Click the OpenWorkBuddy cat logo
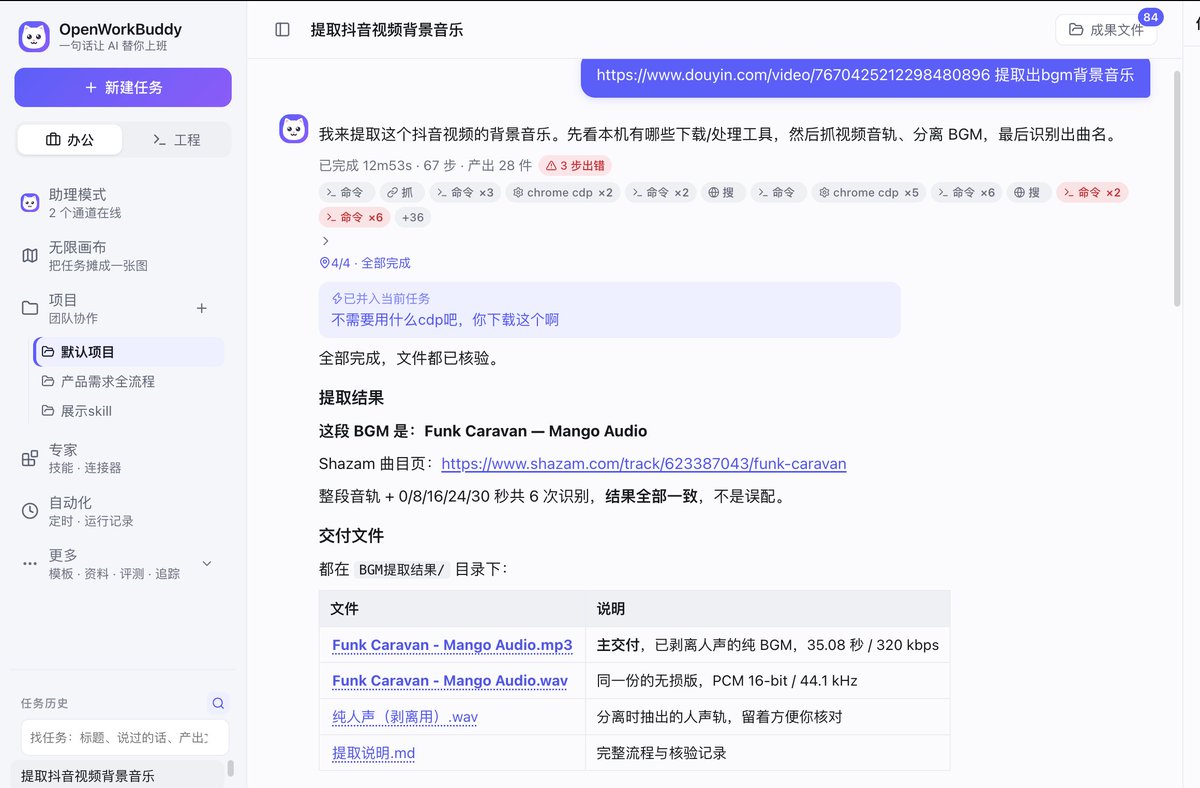The height and width of the screenshot is (788, 1200). [x=34, y=36]
